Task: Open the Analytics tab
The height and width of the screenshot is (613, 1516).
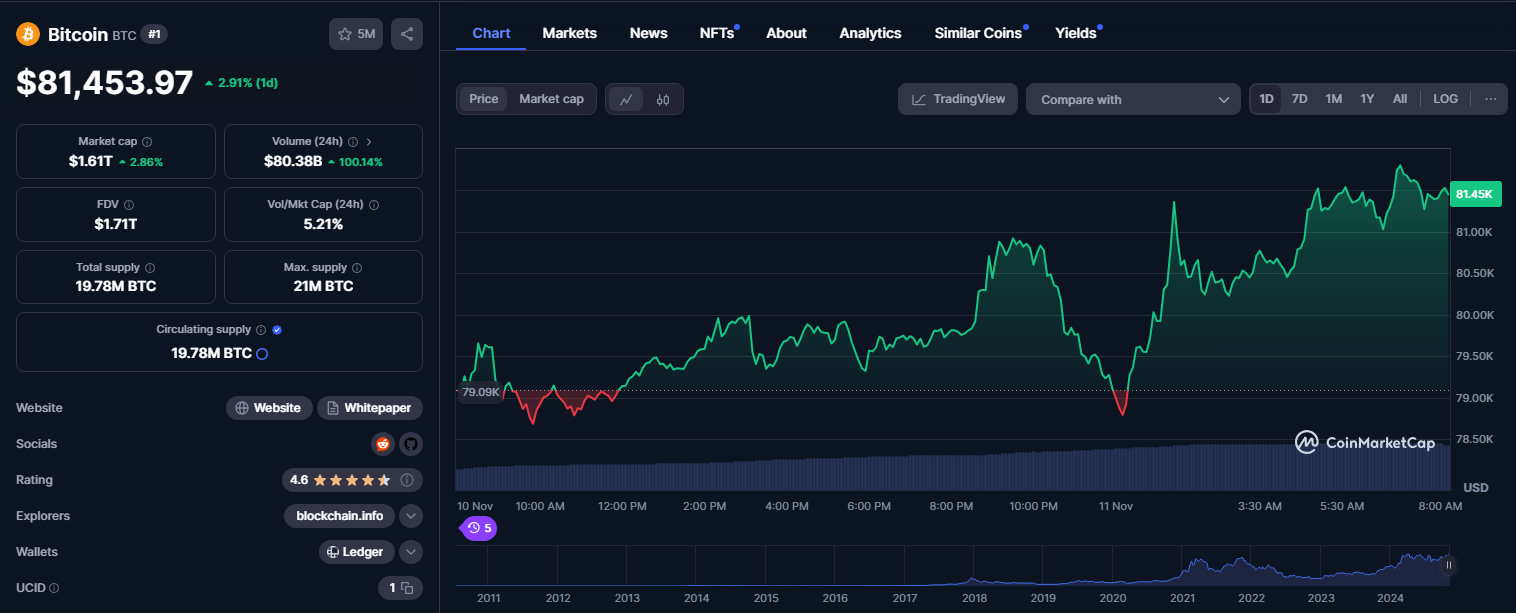Action: [870, 33]
